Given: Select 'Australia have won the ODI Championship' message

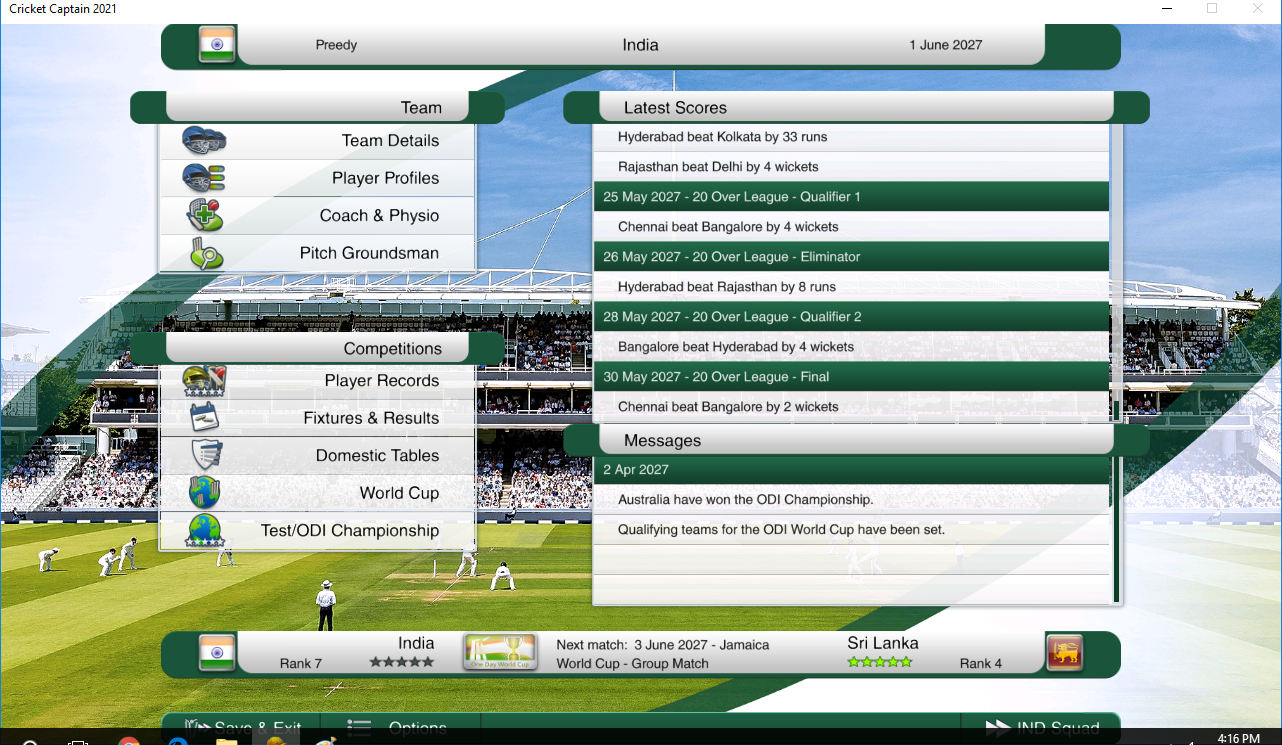Looking at the screenshot, I should [851, 500].
